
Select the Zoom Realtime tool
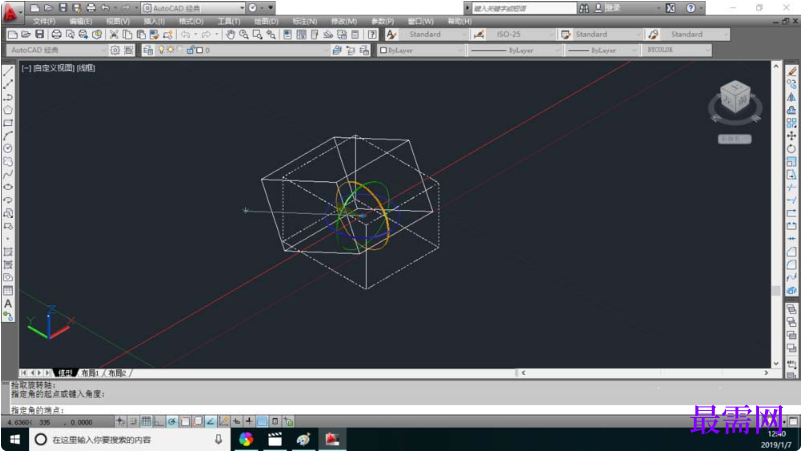click(x=244, y=34)
